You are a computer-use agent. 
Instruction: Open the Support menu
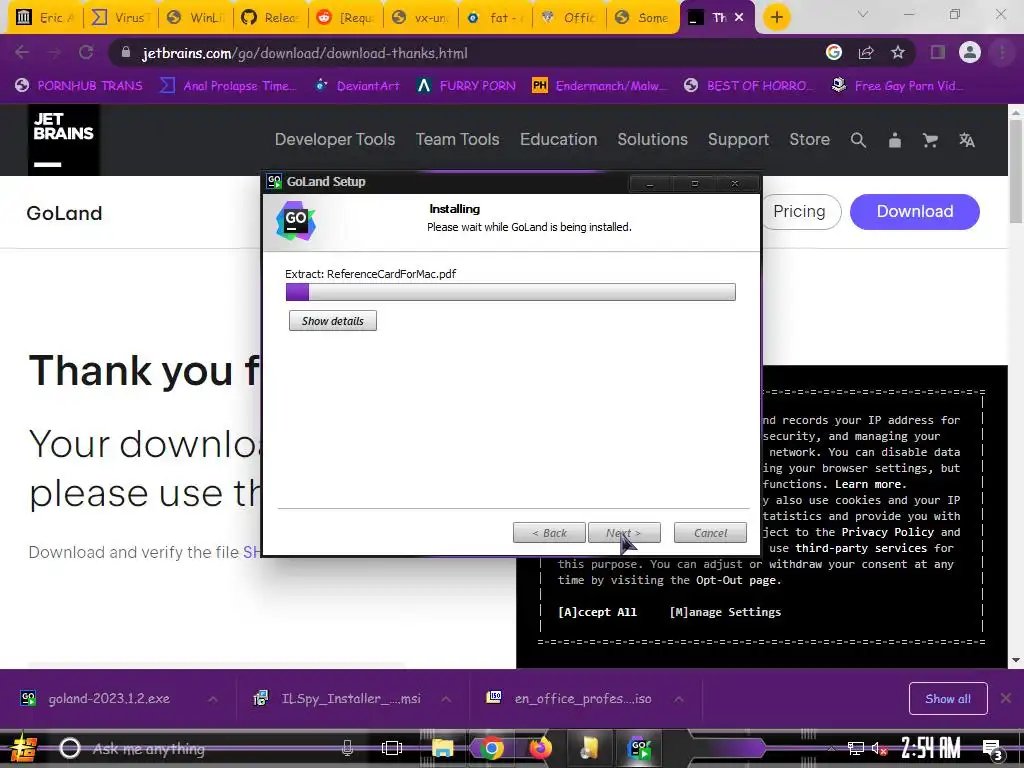click(x=739, y=140)
